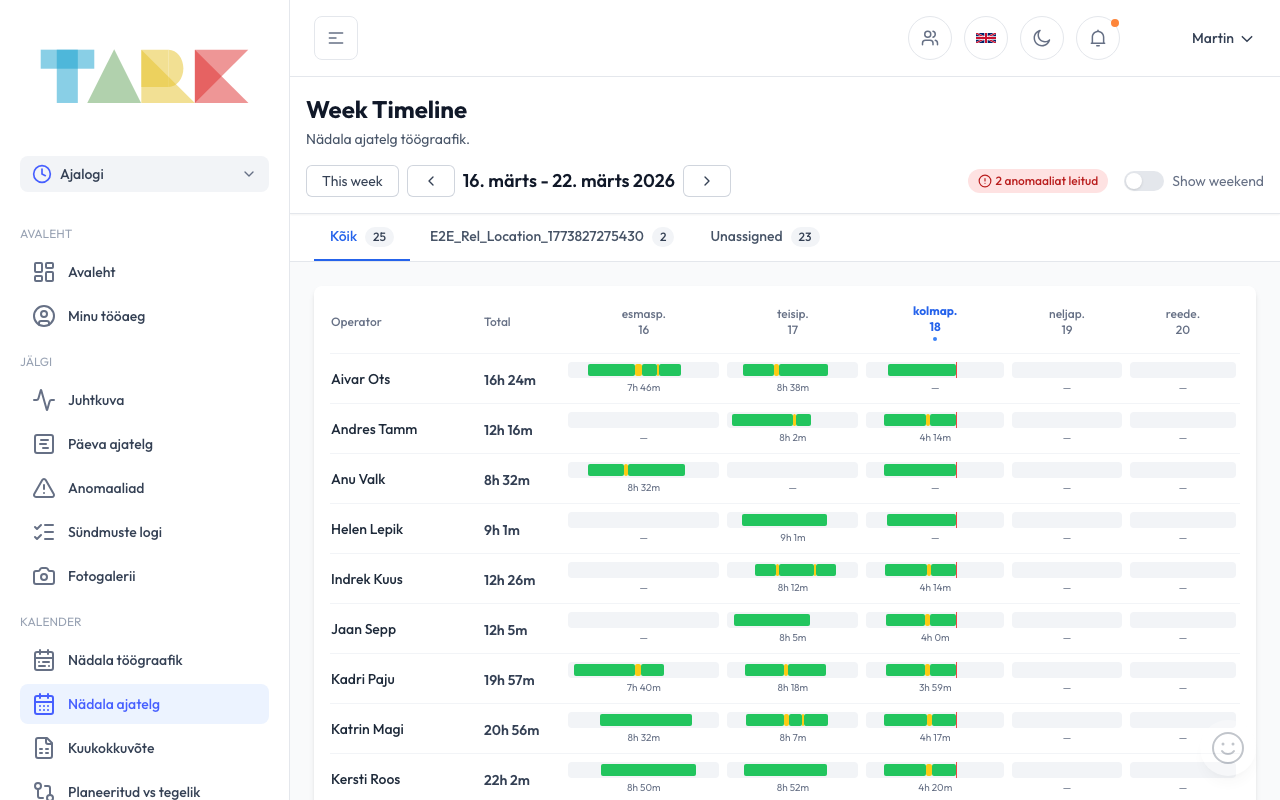Open the Martin user menu

coord(1222,38)
